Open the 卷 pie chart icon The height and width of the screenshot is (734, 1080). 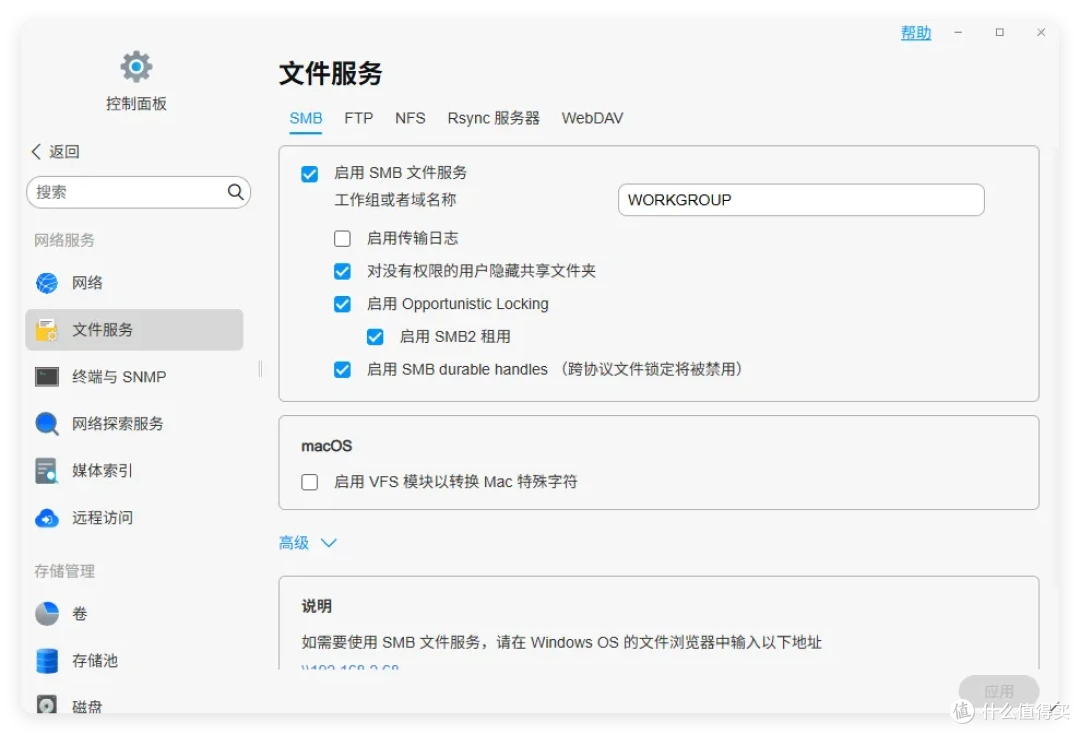(x=47, y=614)
